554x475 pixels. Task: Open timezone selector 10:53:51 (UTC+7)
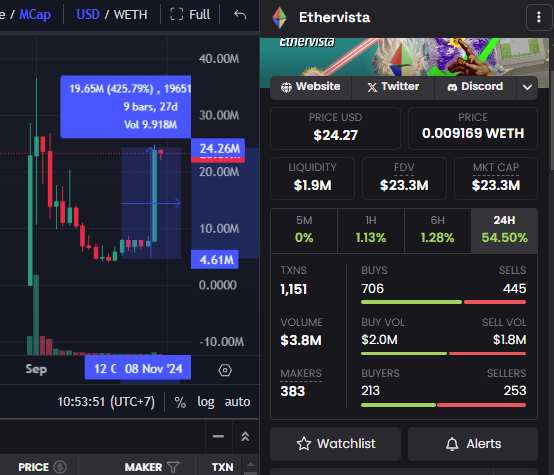106,402
